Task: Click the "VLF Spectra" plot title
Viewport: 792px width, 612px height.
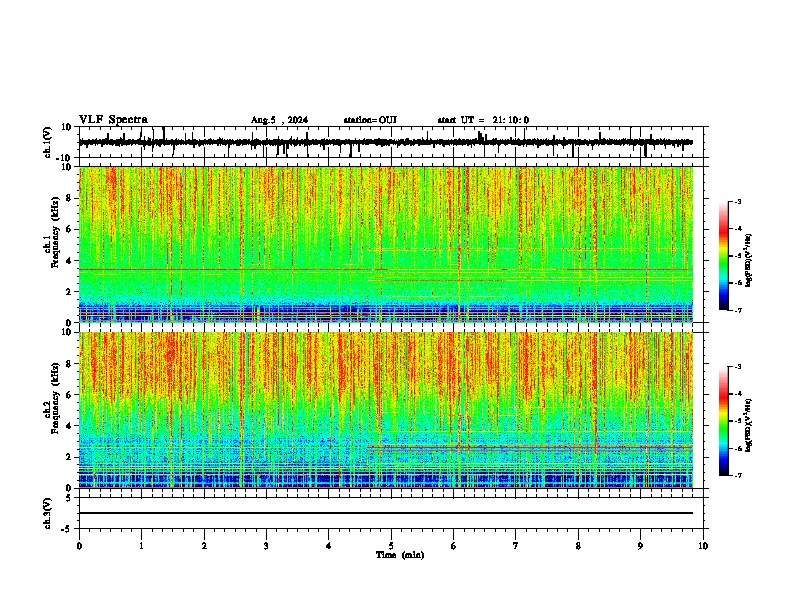Action: (x=113, y=120)
